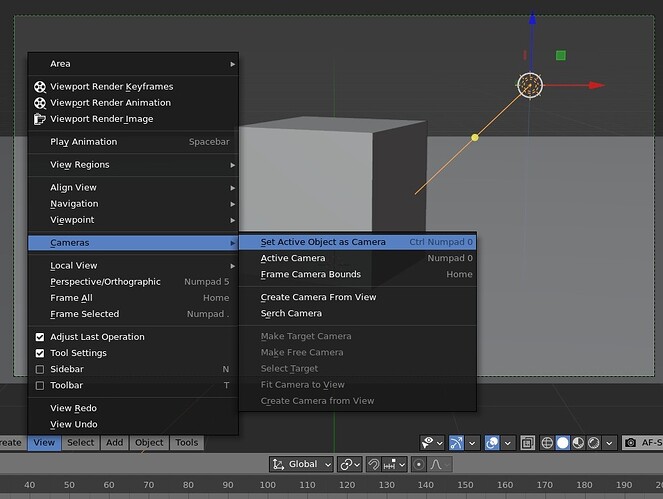Image resolution: width=663 pixels, height=499 pixels.
Task: Select material preview shading mode
Action: pyautogui.click(x=578, y=443)
